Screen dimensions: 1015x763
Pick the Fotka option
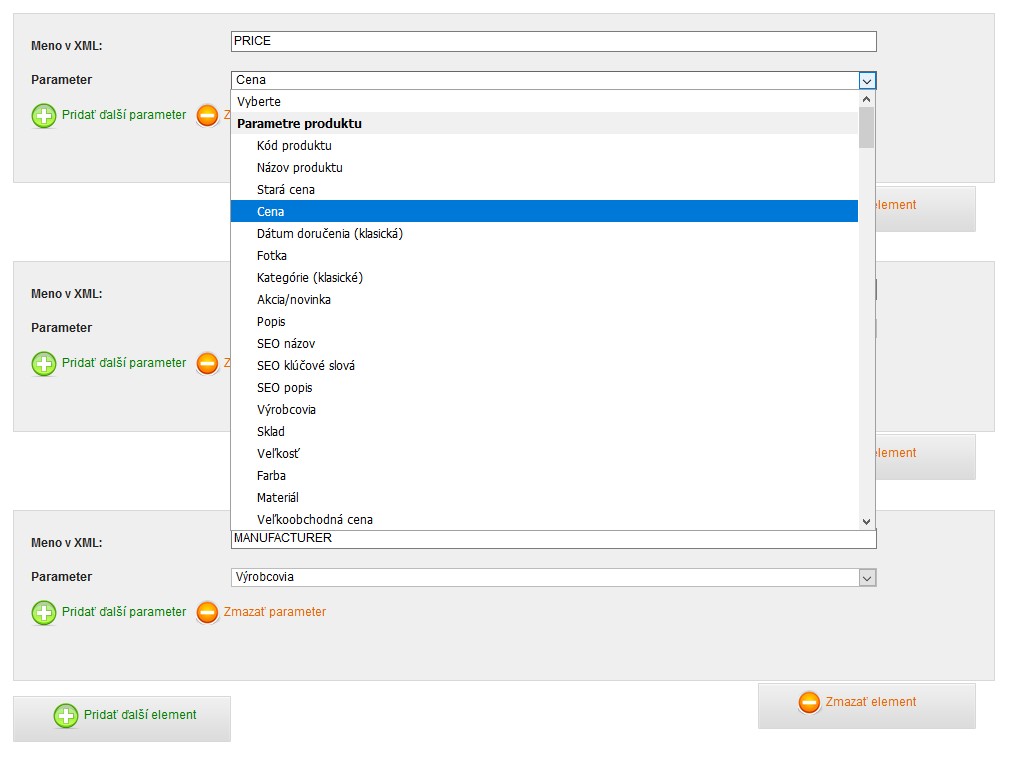pyautogui.click(x=272, y=256)
